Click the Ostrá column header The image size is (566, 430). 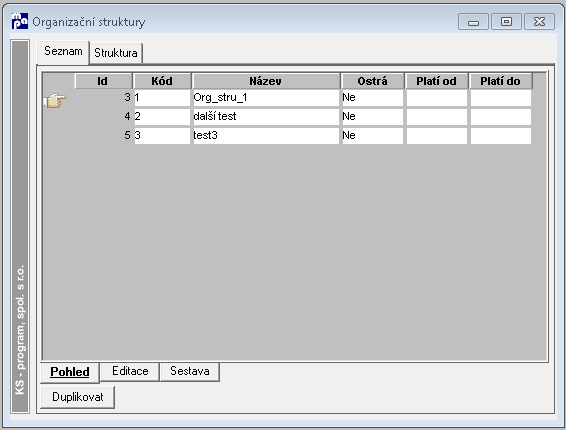[x=372, y=81]
